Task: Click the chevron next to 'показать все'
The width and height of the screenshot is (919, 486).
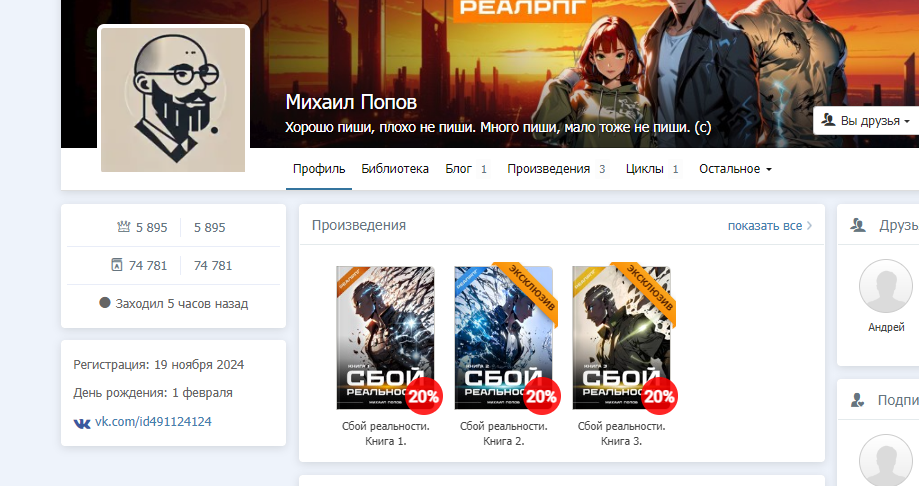Action: [809, 226]
